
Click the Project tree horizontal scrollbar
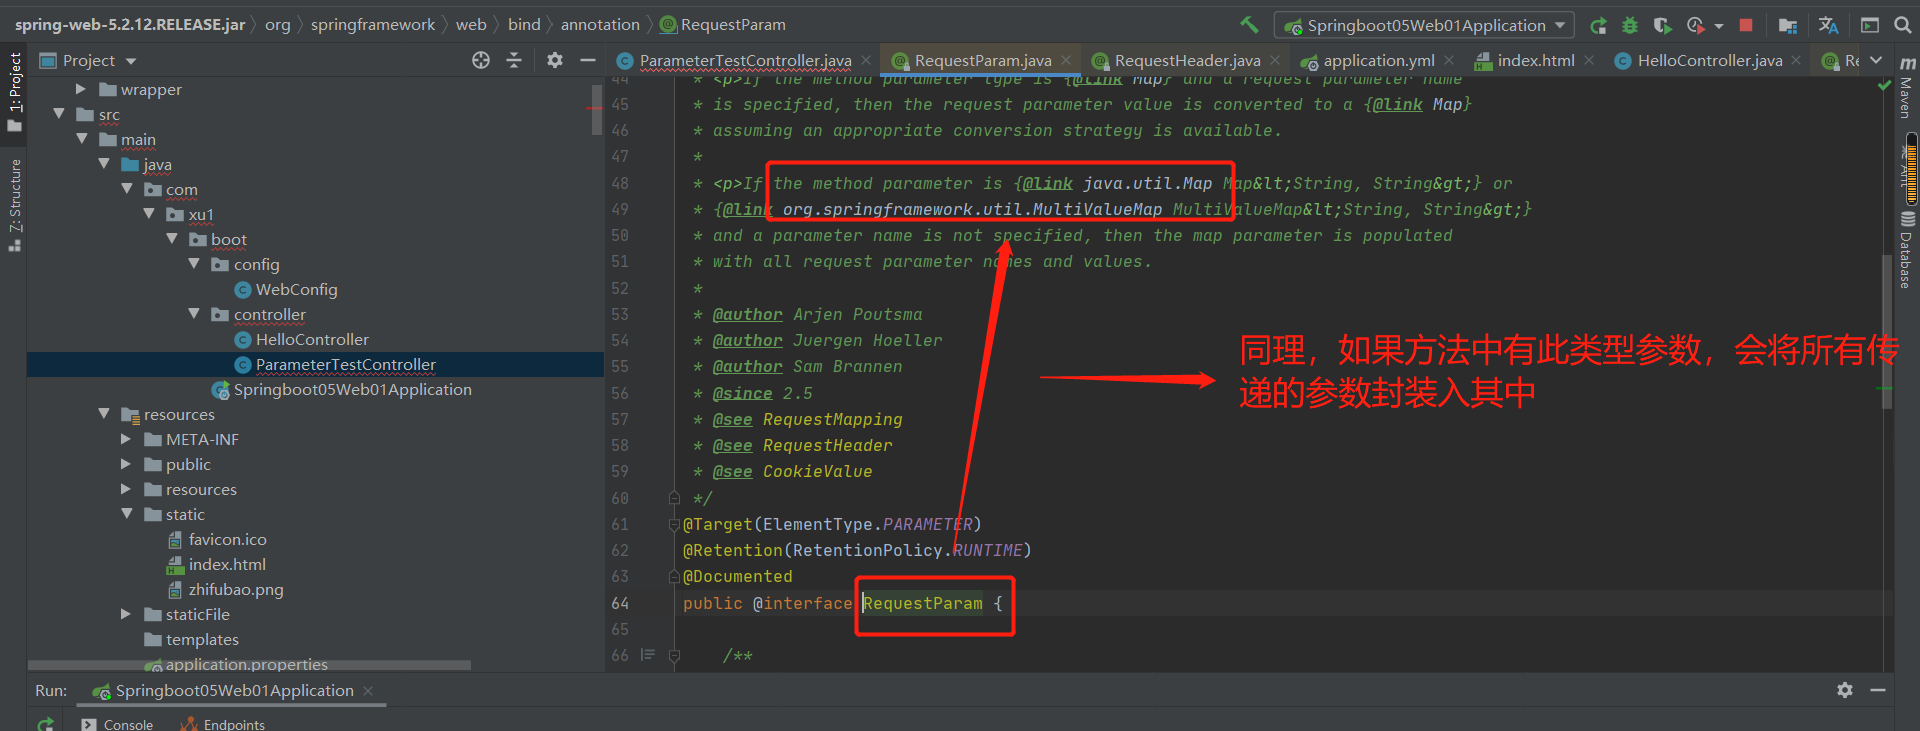pos(250,665)
